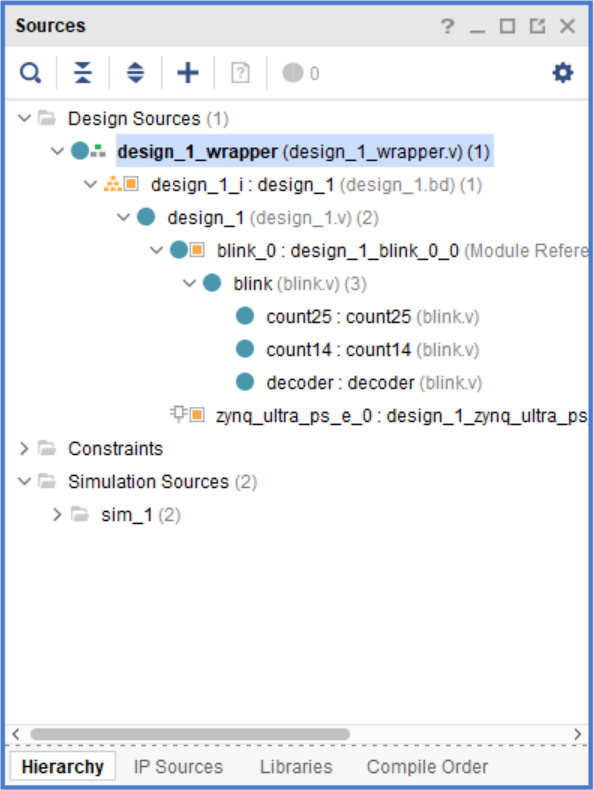The image size is (594, 790).
Task: Click the missing sources indicator showing 0
Action: click(x=301, y=73)
